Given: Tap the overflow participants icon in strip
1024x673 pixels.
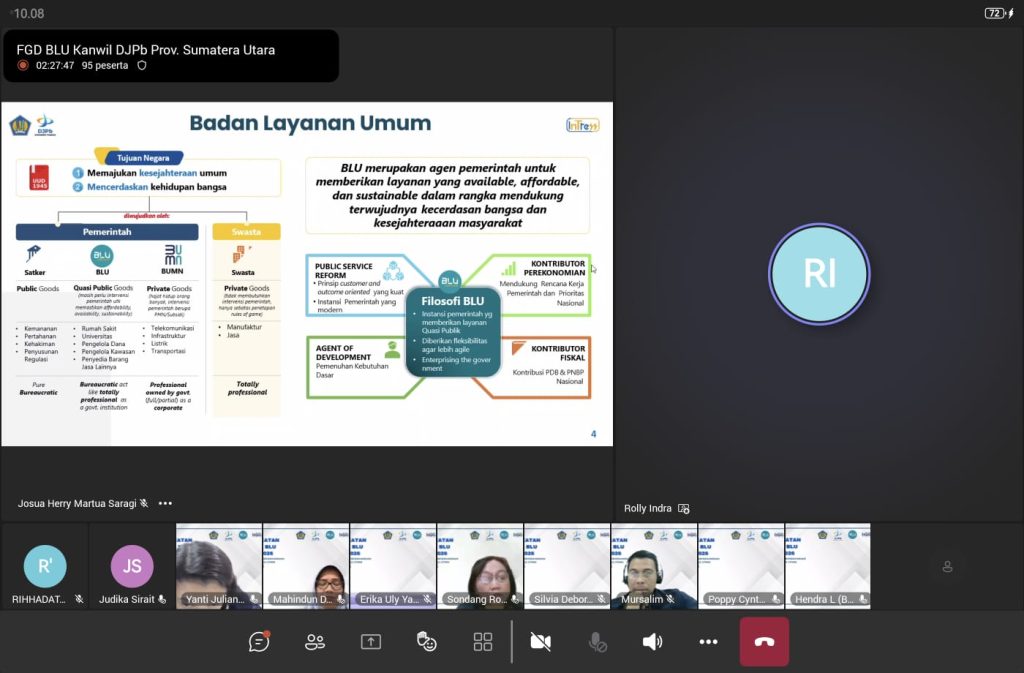Looking at the screenshot, I should 947,567.
